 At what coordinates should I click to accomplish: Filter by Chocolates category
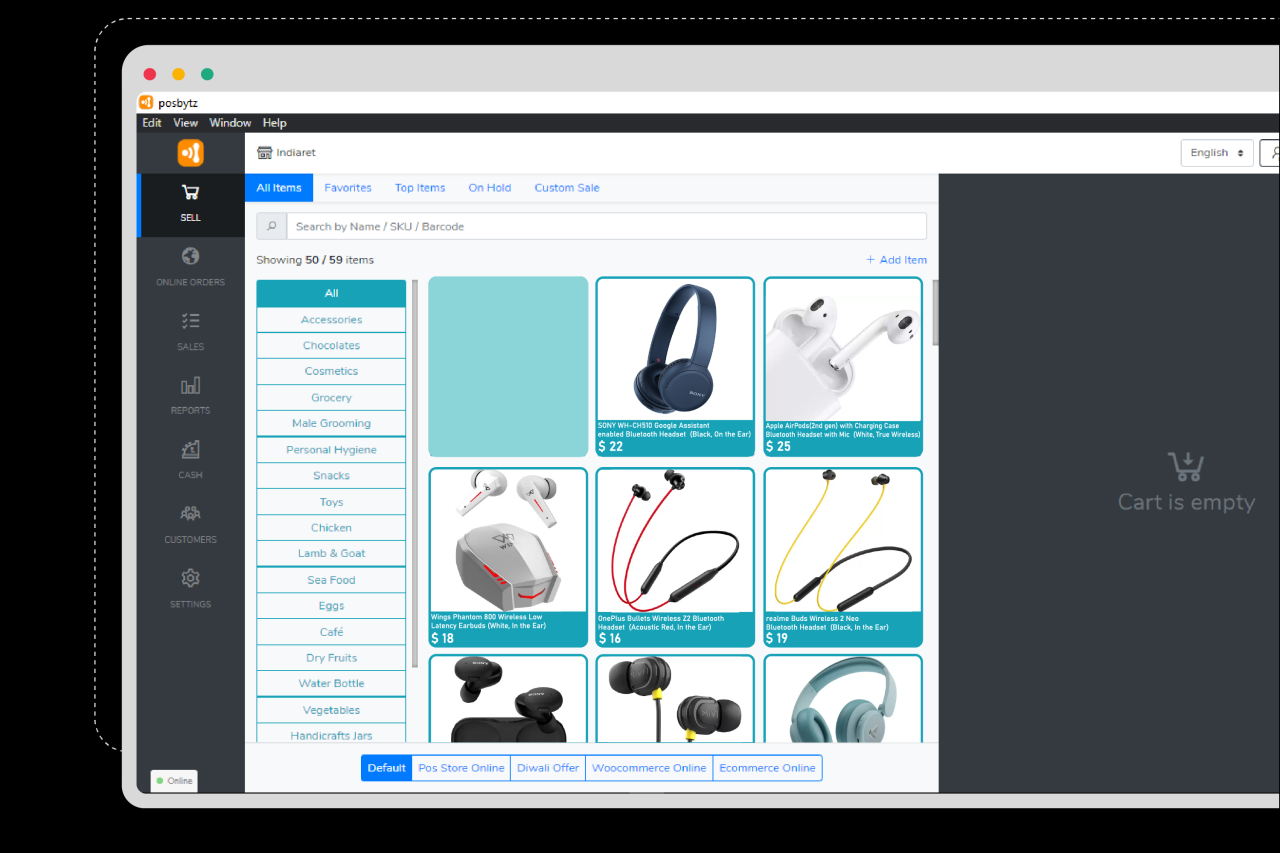coord(331,345)
